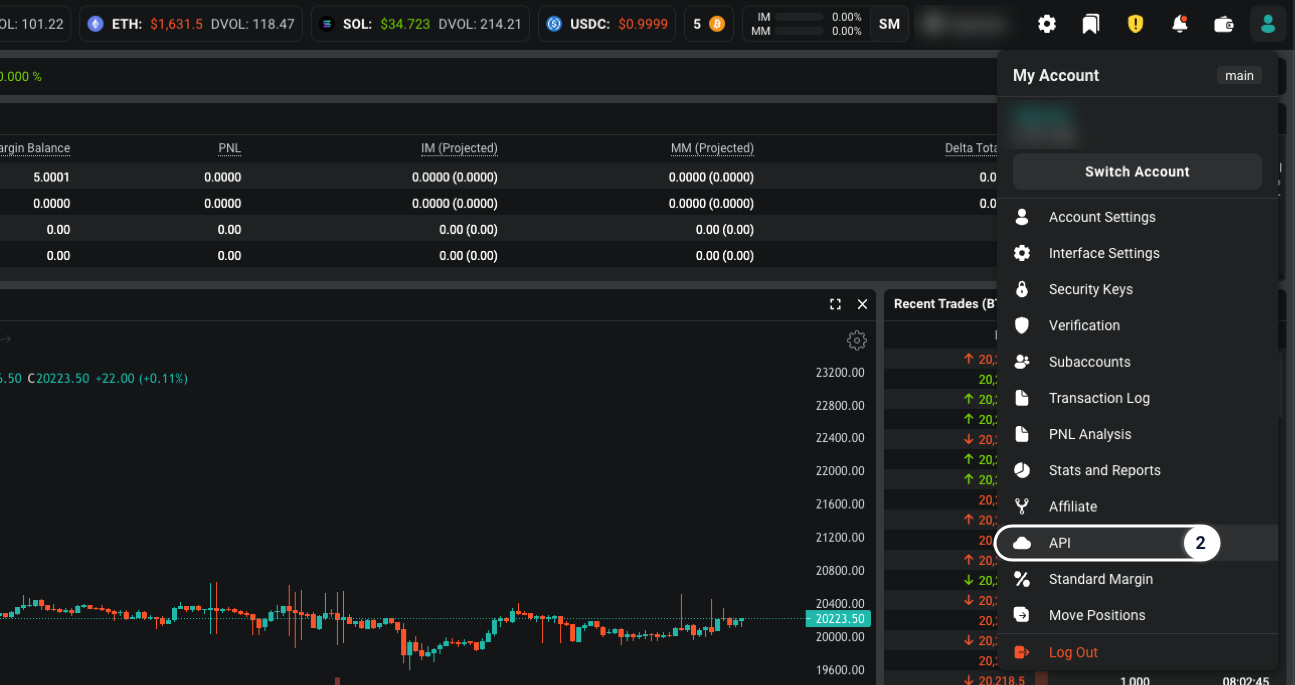Screen dimensions: 1295x685
Task: Open Security Keys menu item
Action: tap(1090, 289)
